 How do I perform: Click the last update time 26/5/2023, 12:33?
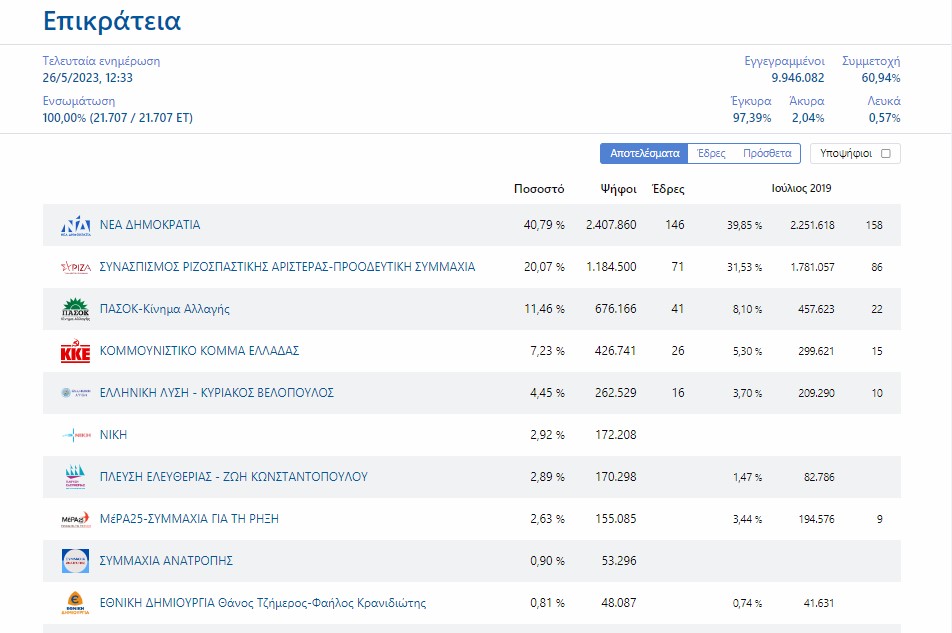click(87, 78)
